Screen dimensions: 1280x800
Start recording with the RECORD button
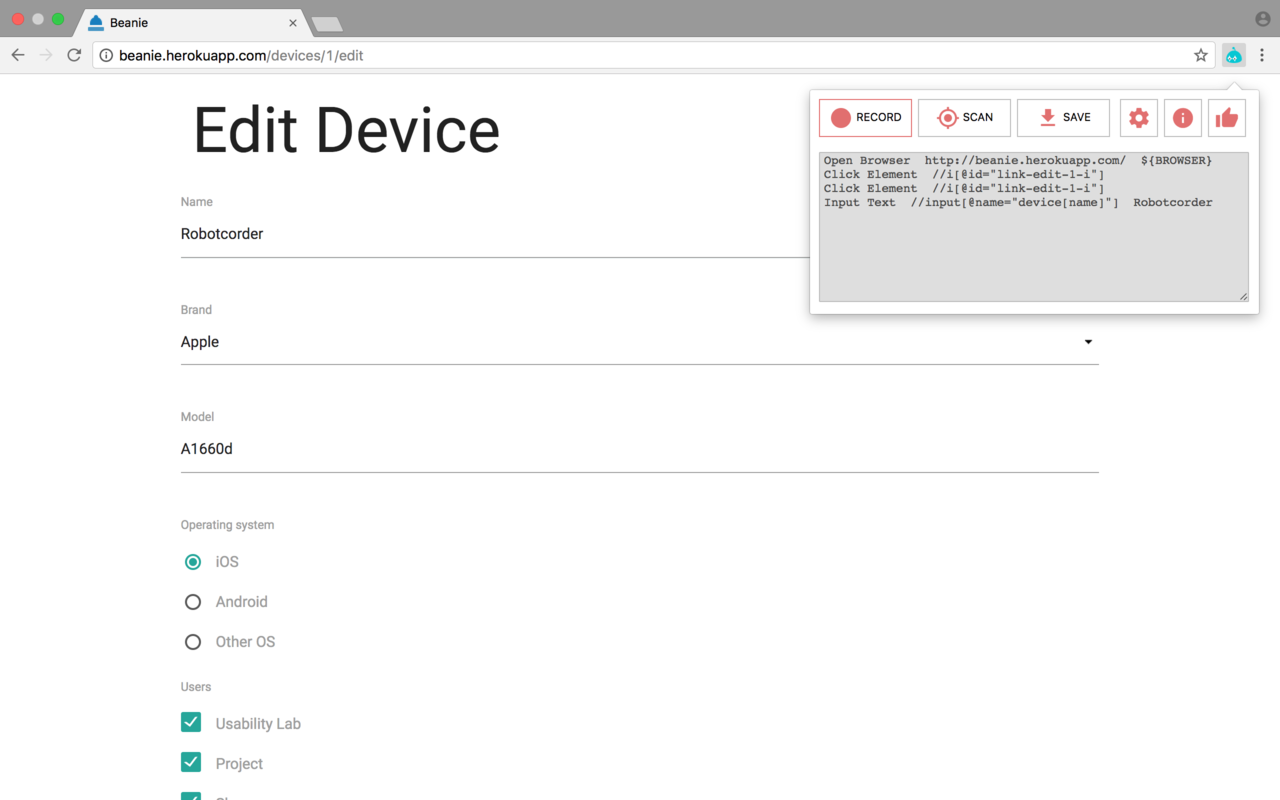pos(865,117)
